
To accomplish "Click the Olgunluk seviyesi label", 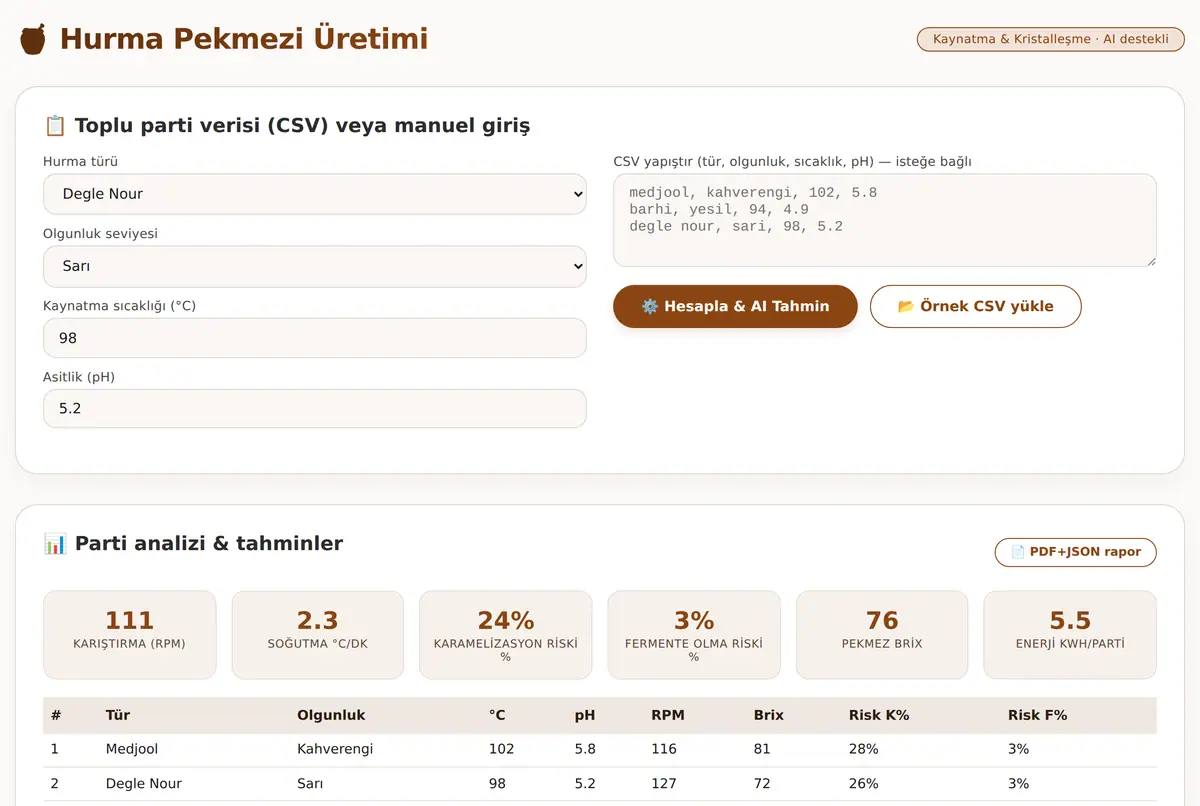I will pos(100,233).
